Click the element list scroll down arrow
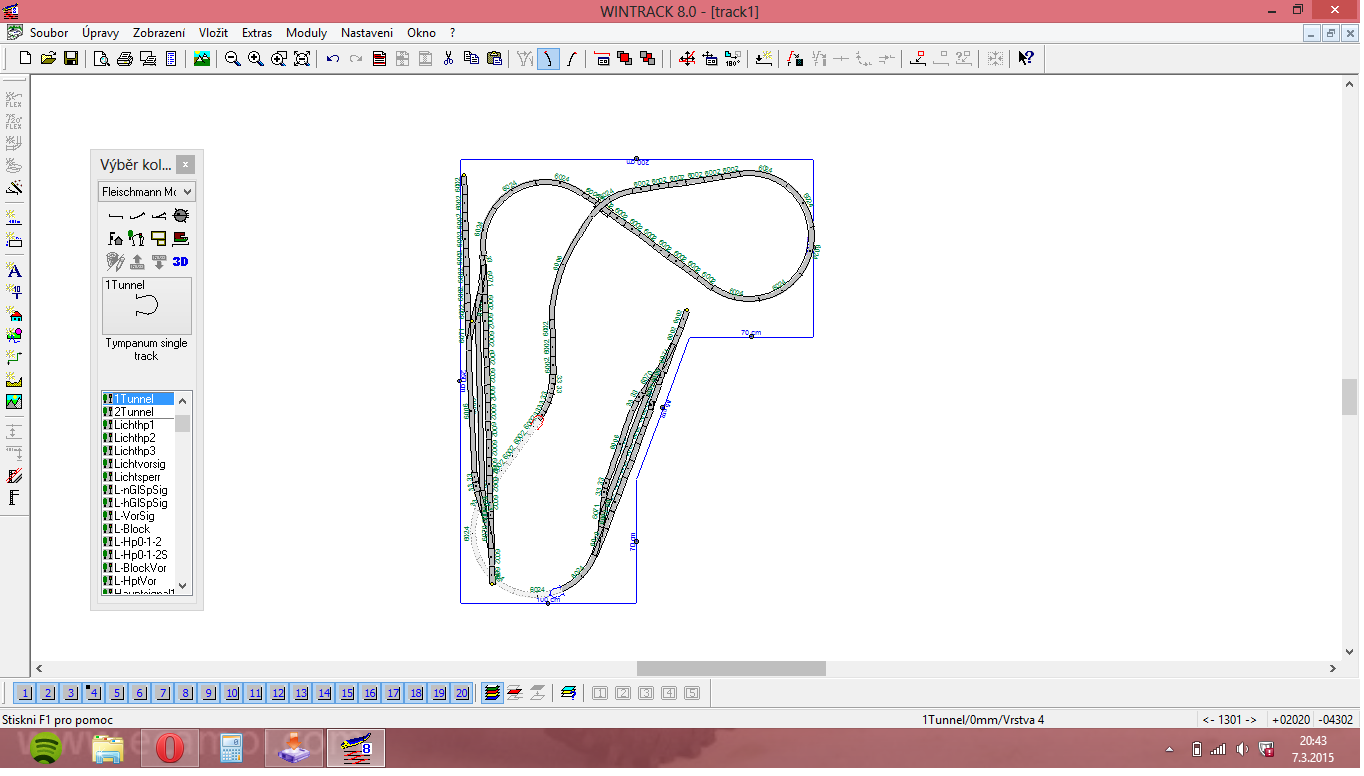The image size is (1364, 776). click(182, 586)
